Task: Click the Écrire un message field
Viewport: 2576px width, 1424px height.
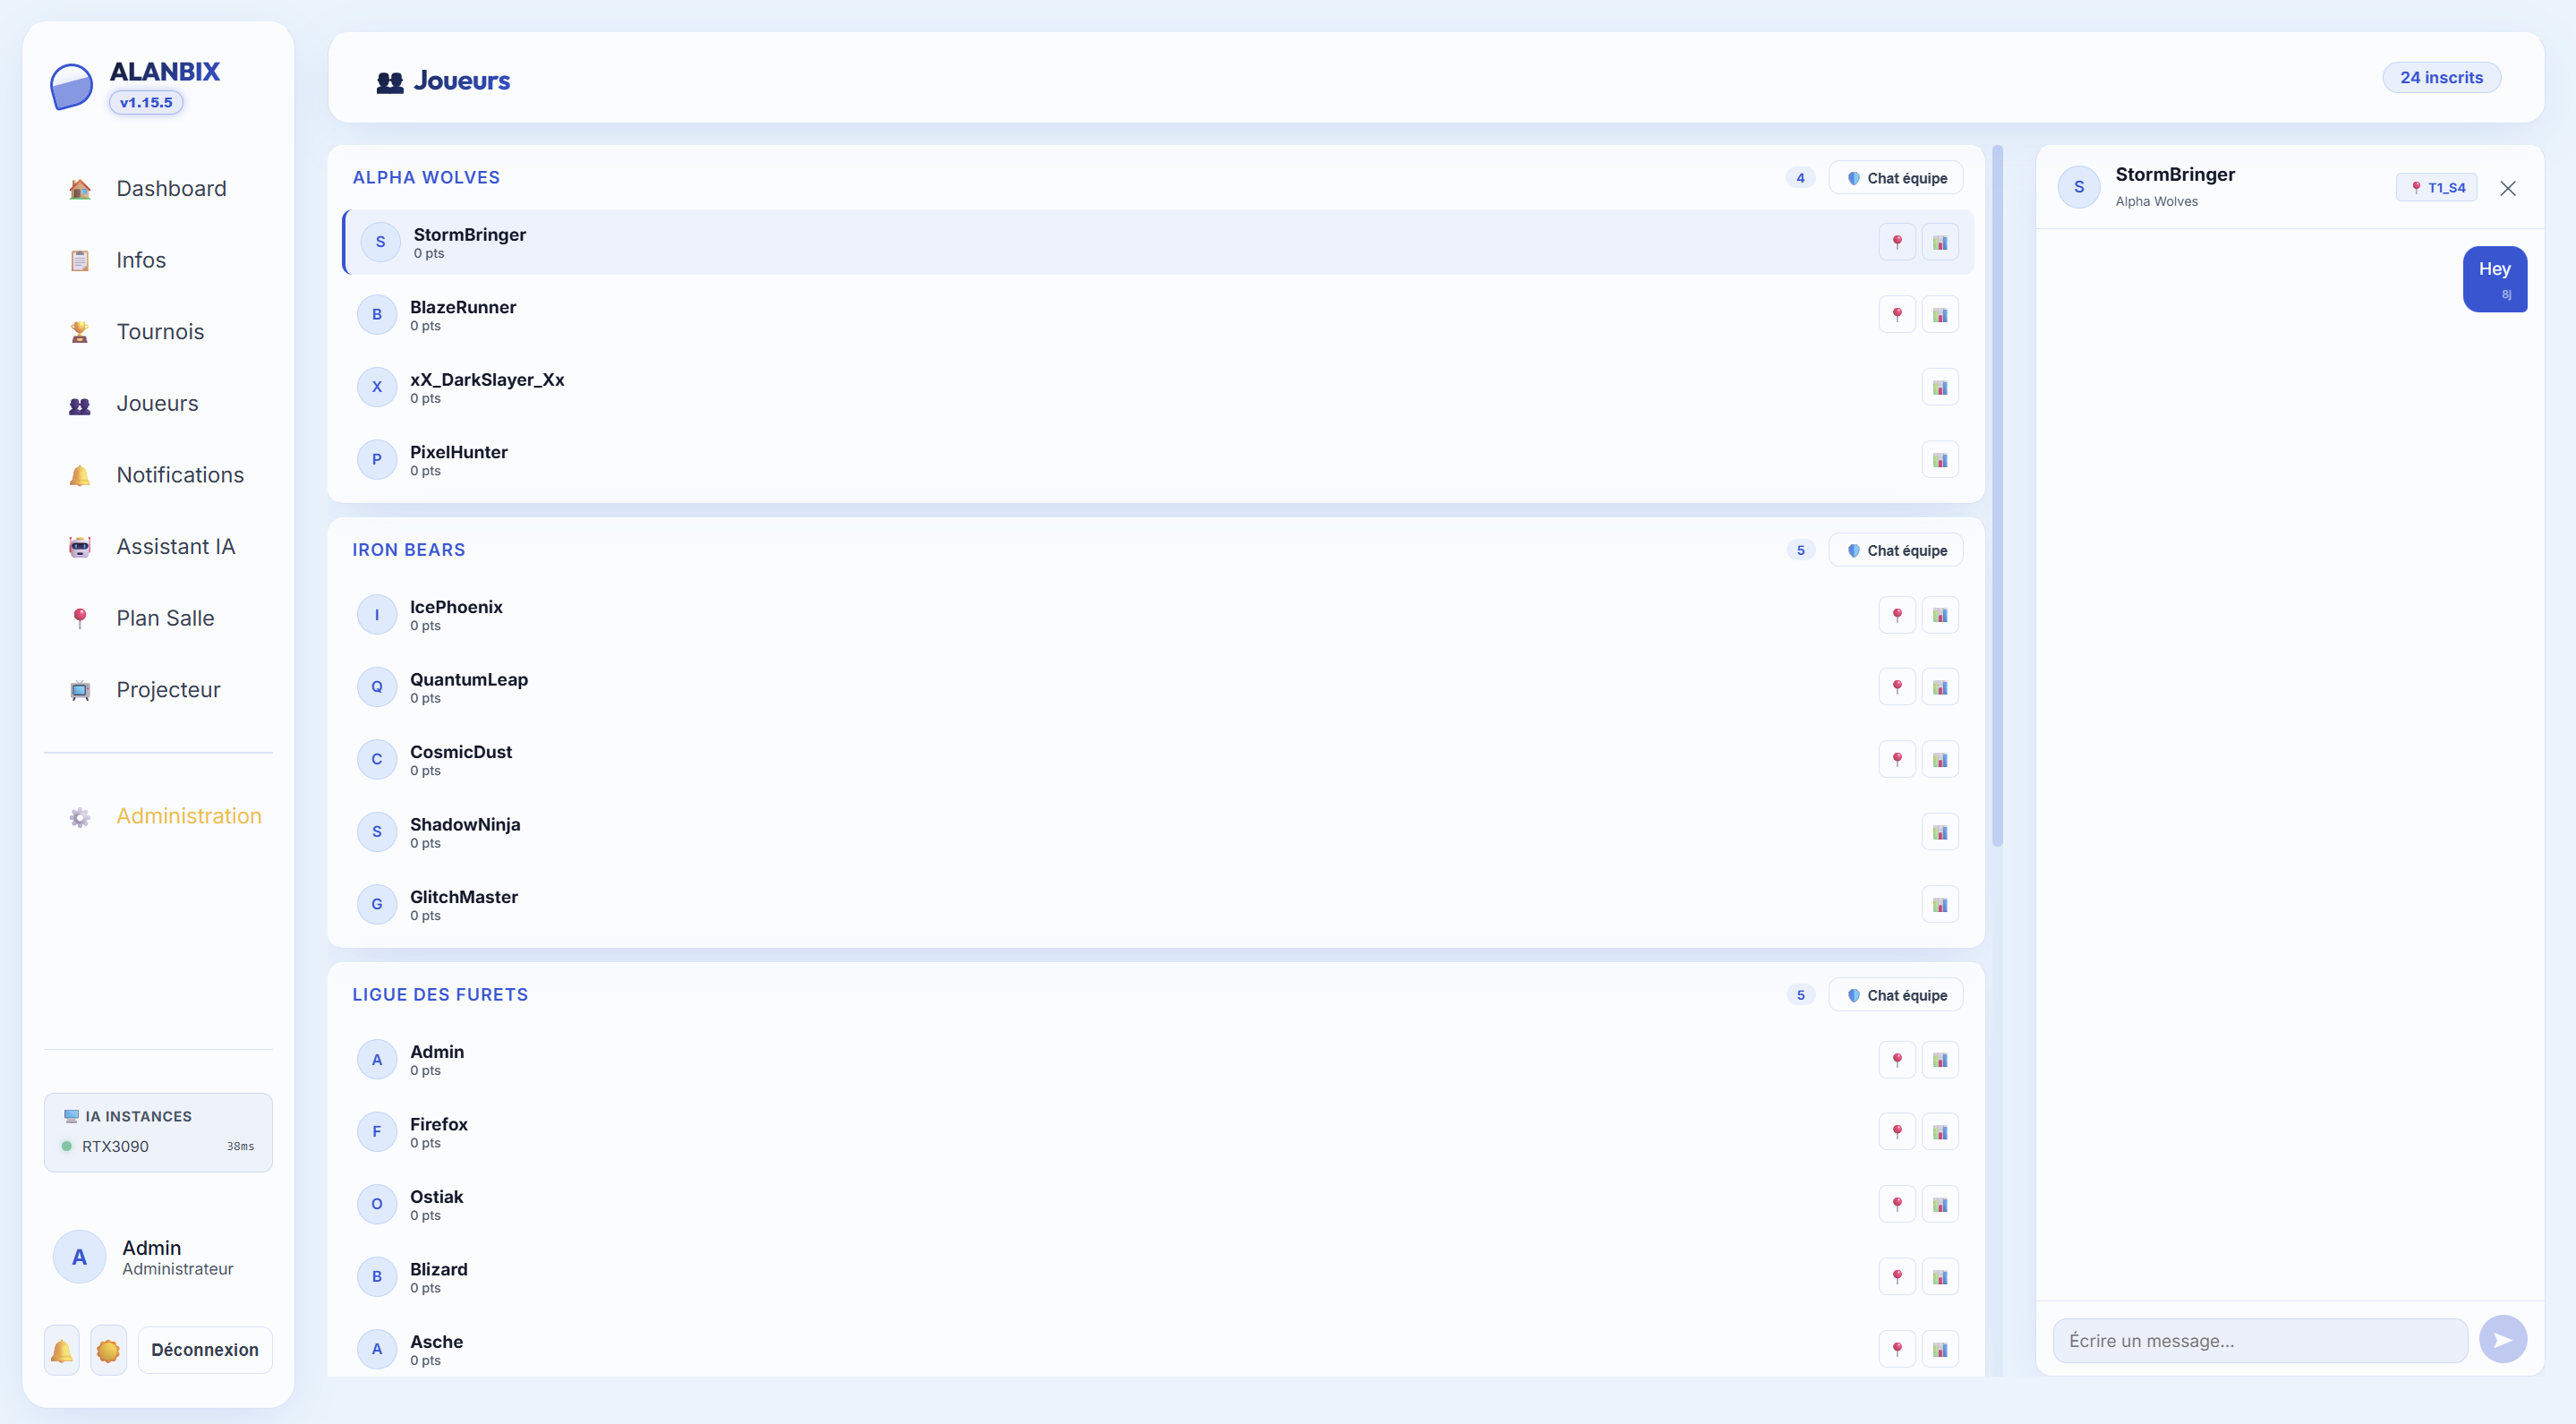Action: (2260, 1341)
